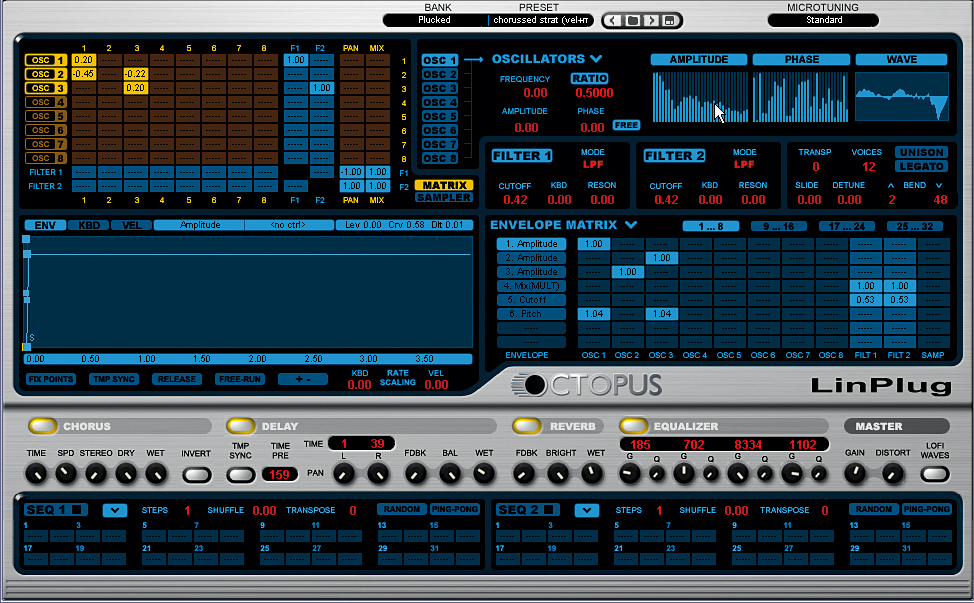
Task: Select envelope range 9...16 tab
Action: click(779, 226)
